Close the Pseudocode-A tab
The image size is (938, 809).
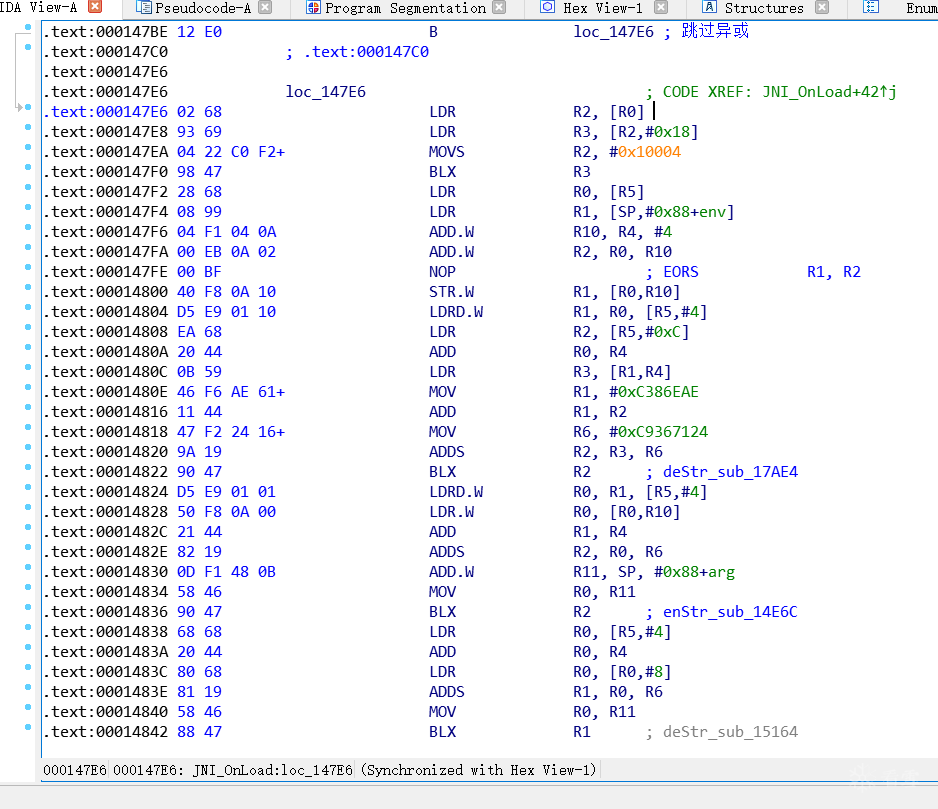(265, 7)
